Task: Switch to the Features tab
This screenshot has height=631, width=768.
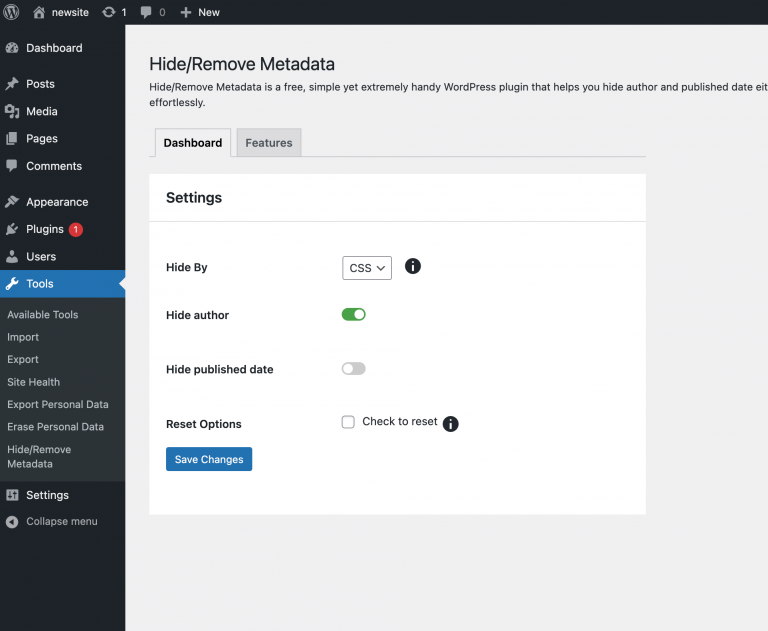Action: pos(268,143)
